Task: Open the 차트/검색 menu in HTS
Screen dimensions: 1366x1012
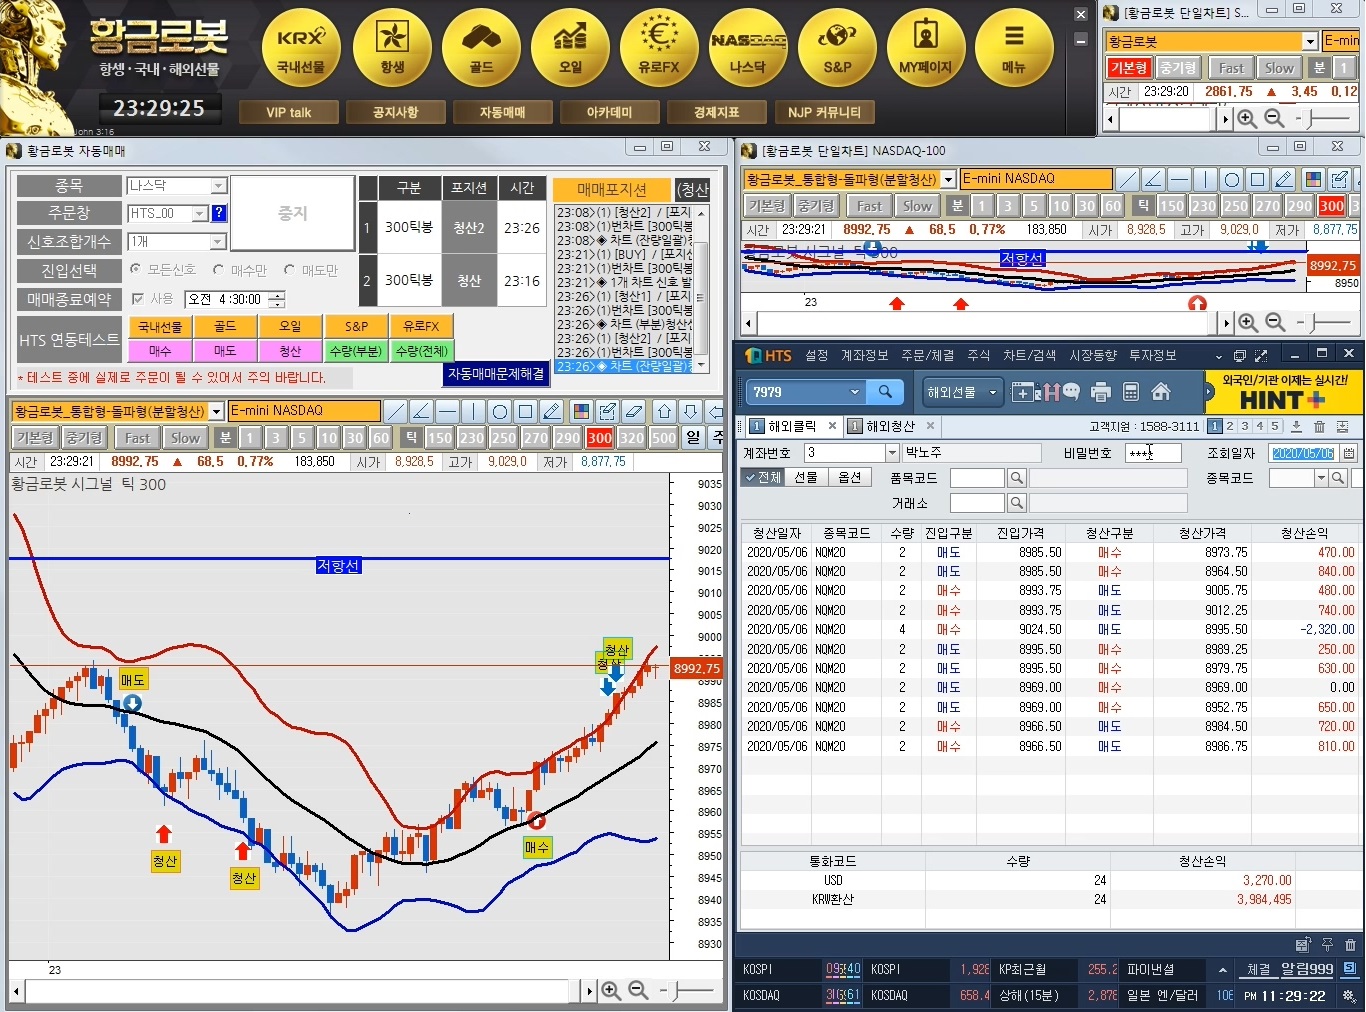Action: tap(1030, 355)
